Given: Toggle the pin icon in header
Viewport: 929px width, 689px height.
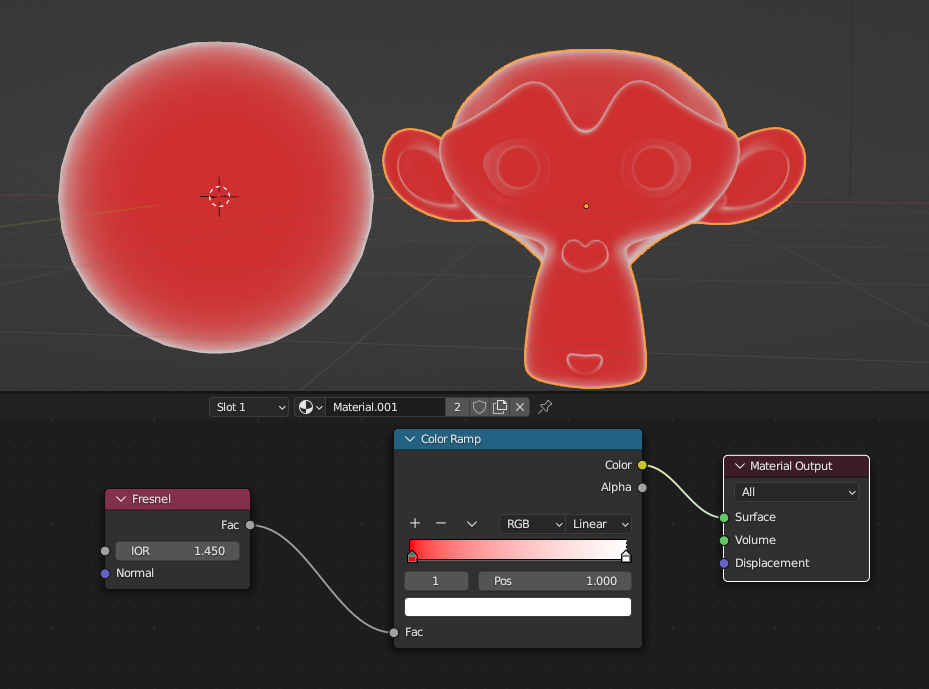Looking at the screenshot, I should pos(545,407).
